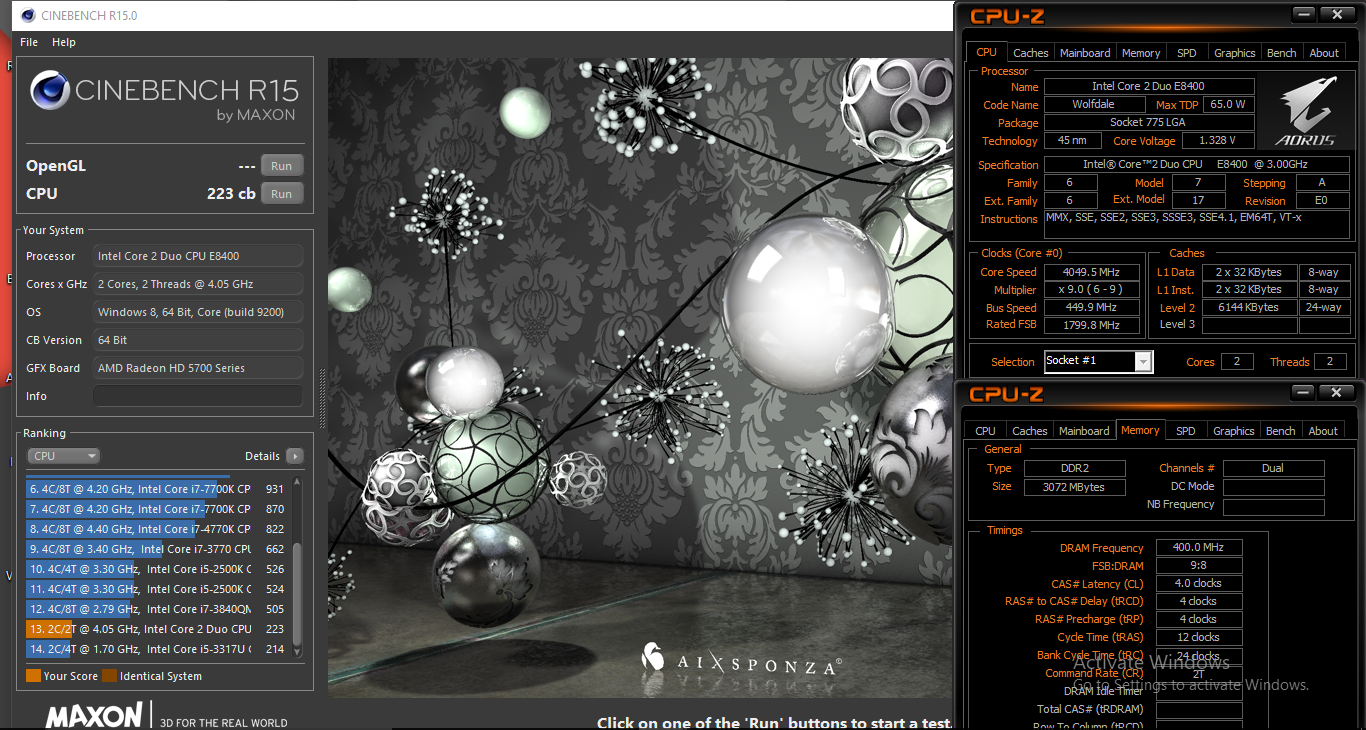Click Core Voltage value 1.328 V
Image resolution: width=1366 pixels, height=730 pixels.
[1217, 141]
